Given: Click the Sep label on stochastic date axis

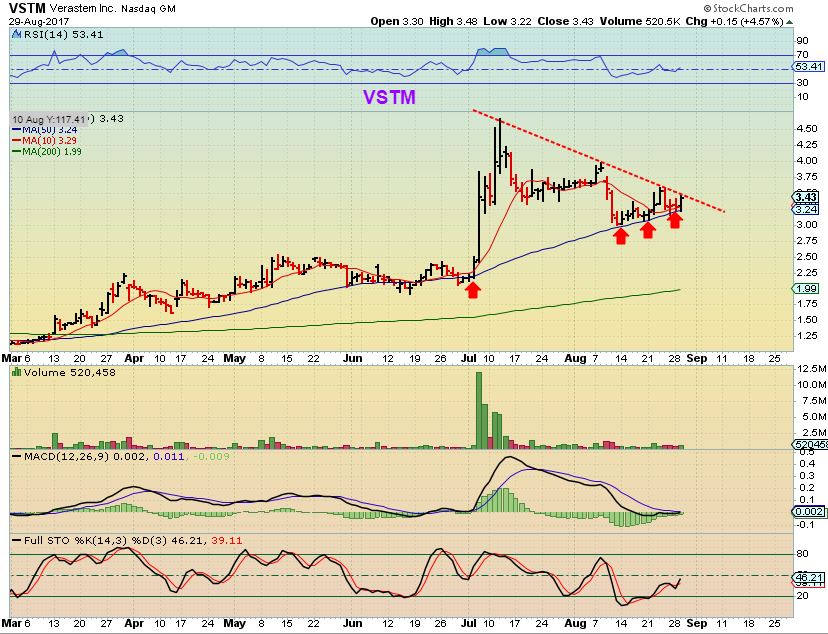Looking at the screenshot, I should pos(697,623).
